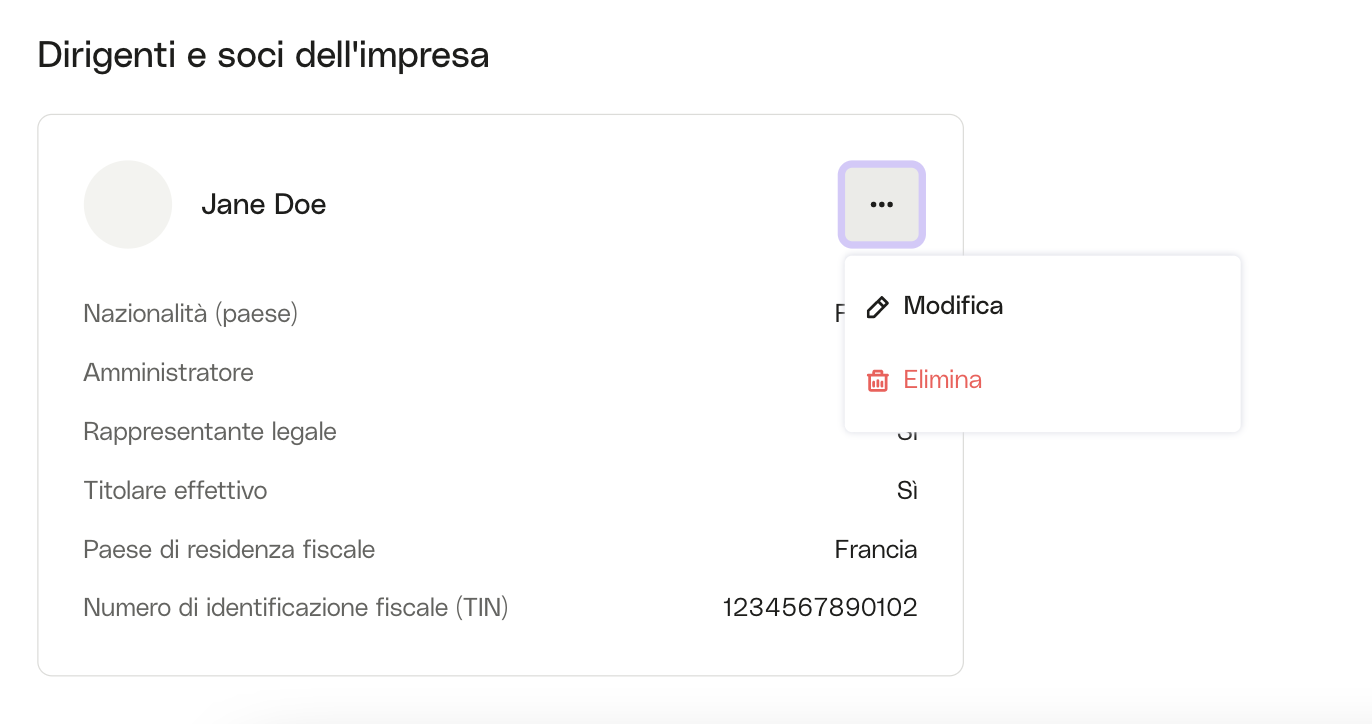Click the ellipsis dots icon
Image resolution: width=1372 pixels, height=724 pixels.
(x=881, y=205)
